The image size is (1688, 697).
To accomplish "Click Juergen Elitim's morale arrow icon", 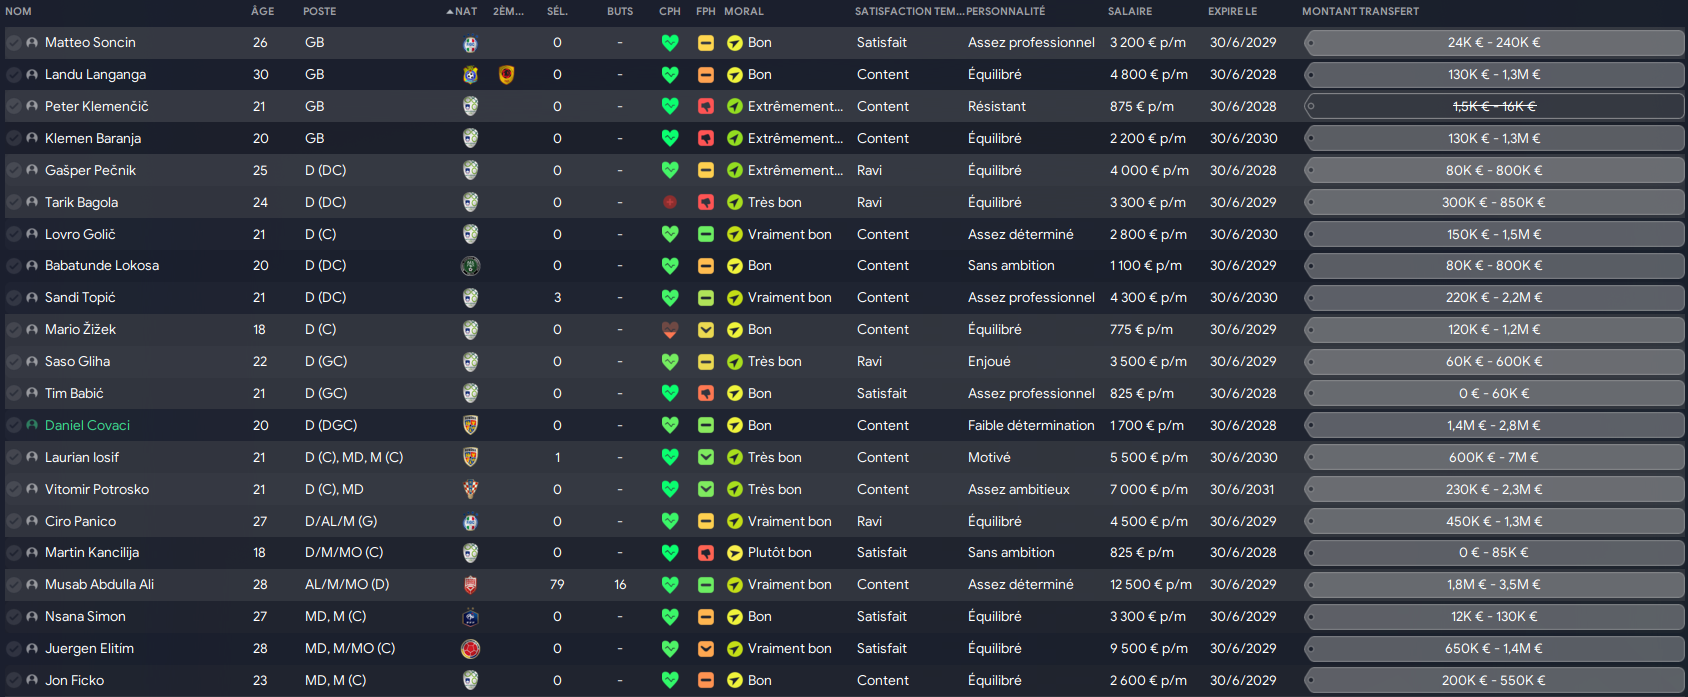I will (735, 649).
